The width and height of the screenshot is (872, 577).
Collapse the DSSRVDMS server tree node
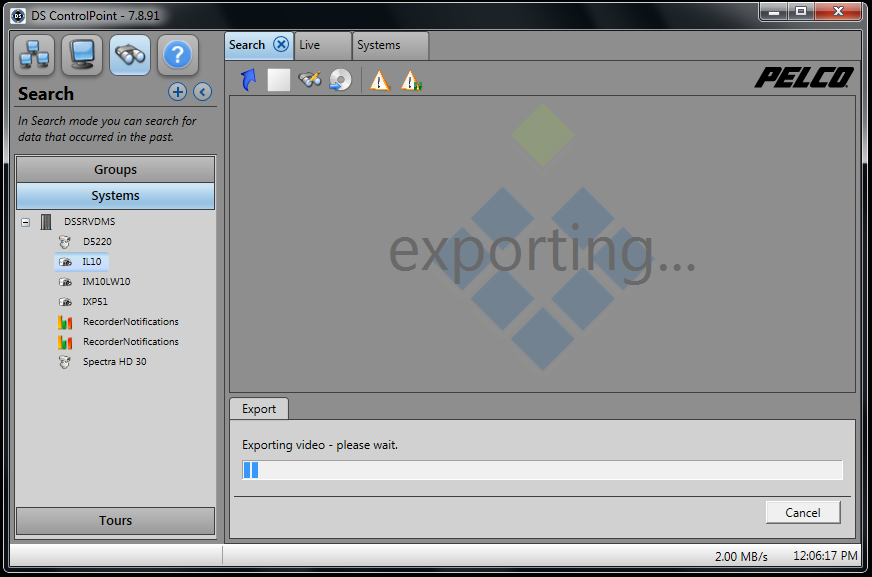point(25,221)
